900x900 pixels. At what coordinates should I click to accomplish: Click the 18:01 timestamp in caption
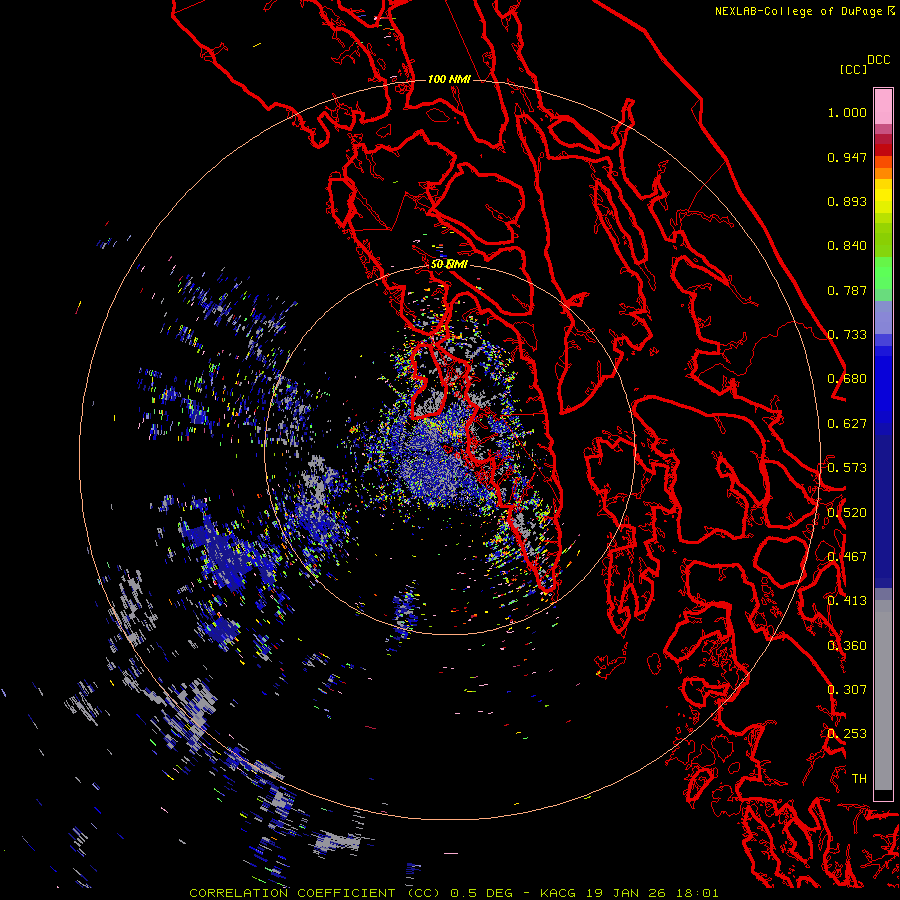pyautogui.click(x=696, y=893)
